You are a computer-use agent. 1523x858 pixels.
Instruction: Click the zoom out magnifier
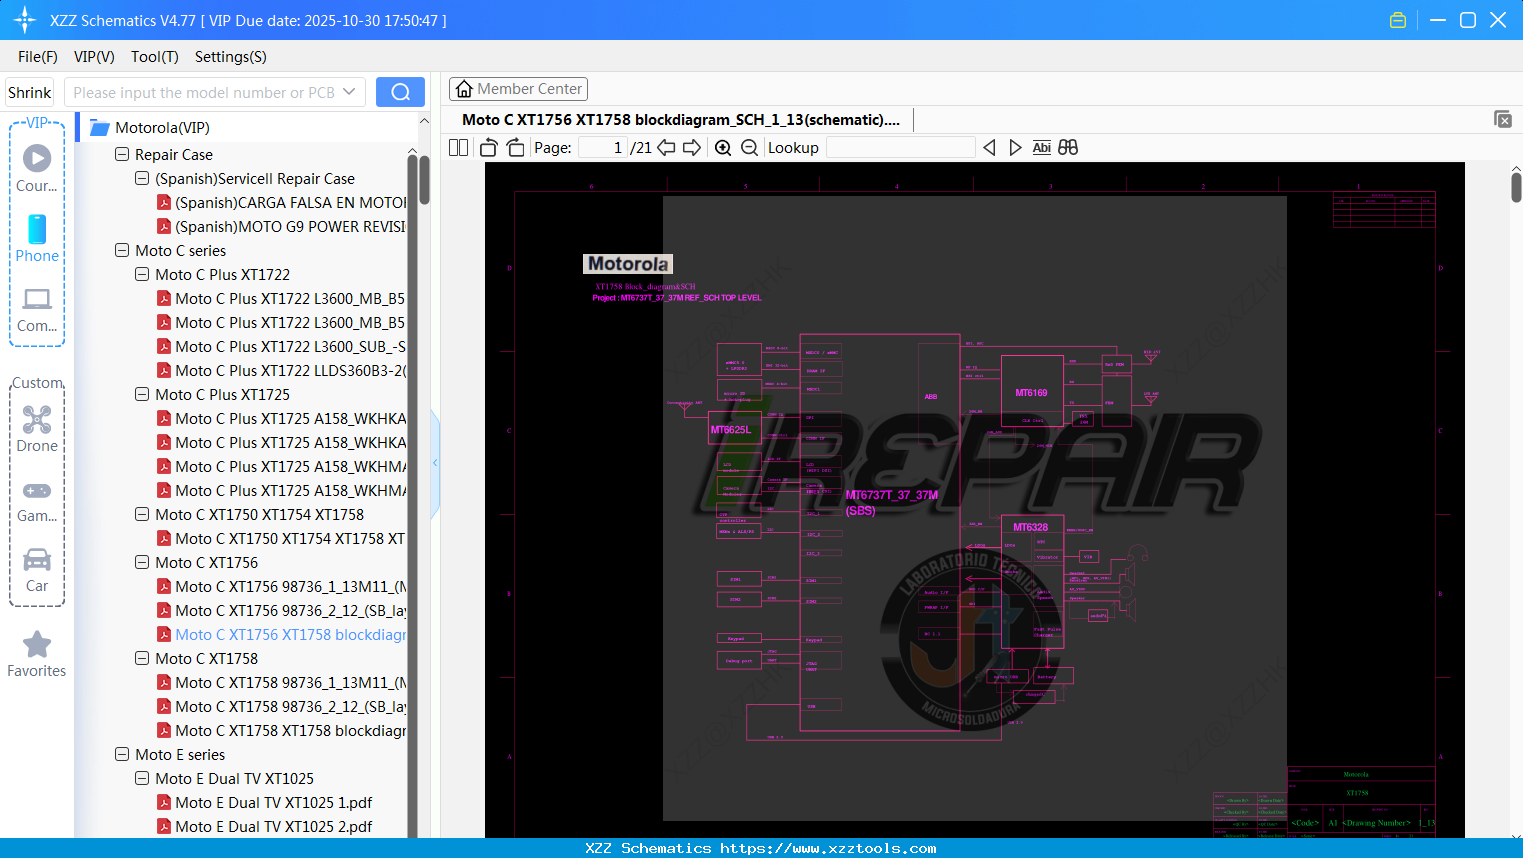pos(749,148)
